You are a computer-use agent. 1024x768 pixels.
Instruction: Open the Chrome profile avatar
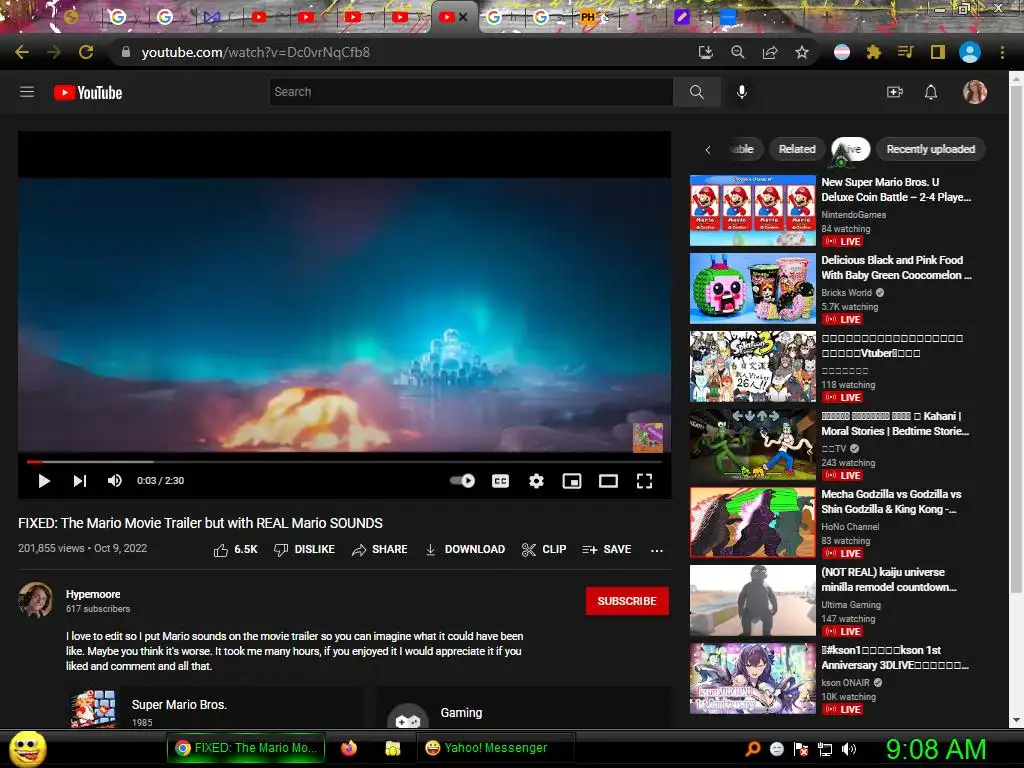click(x=970, y=52)
